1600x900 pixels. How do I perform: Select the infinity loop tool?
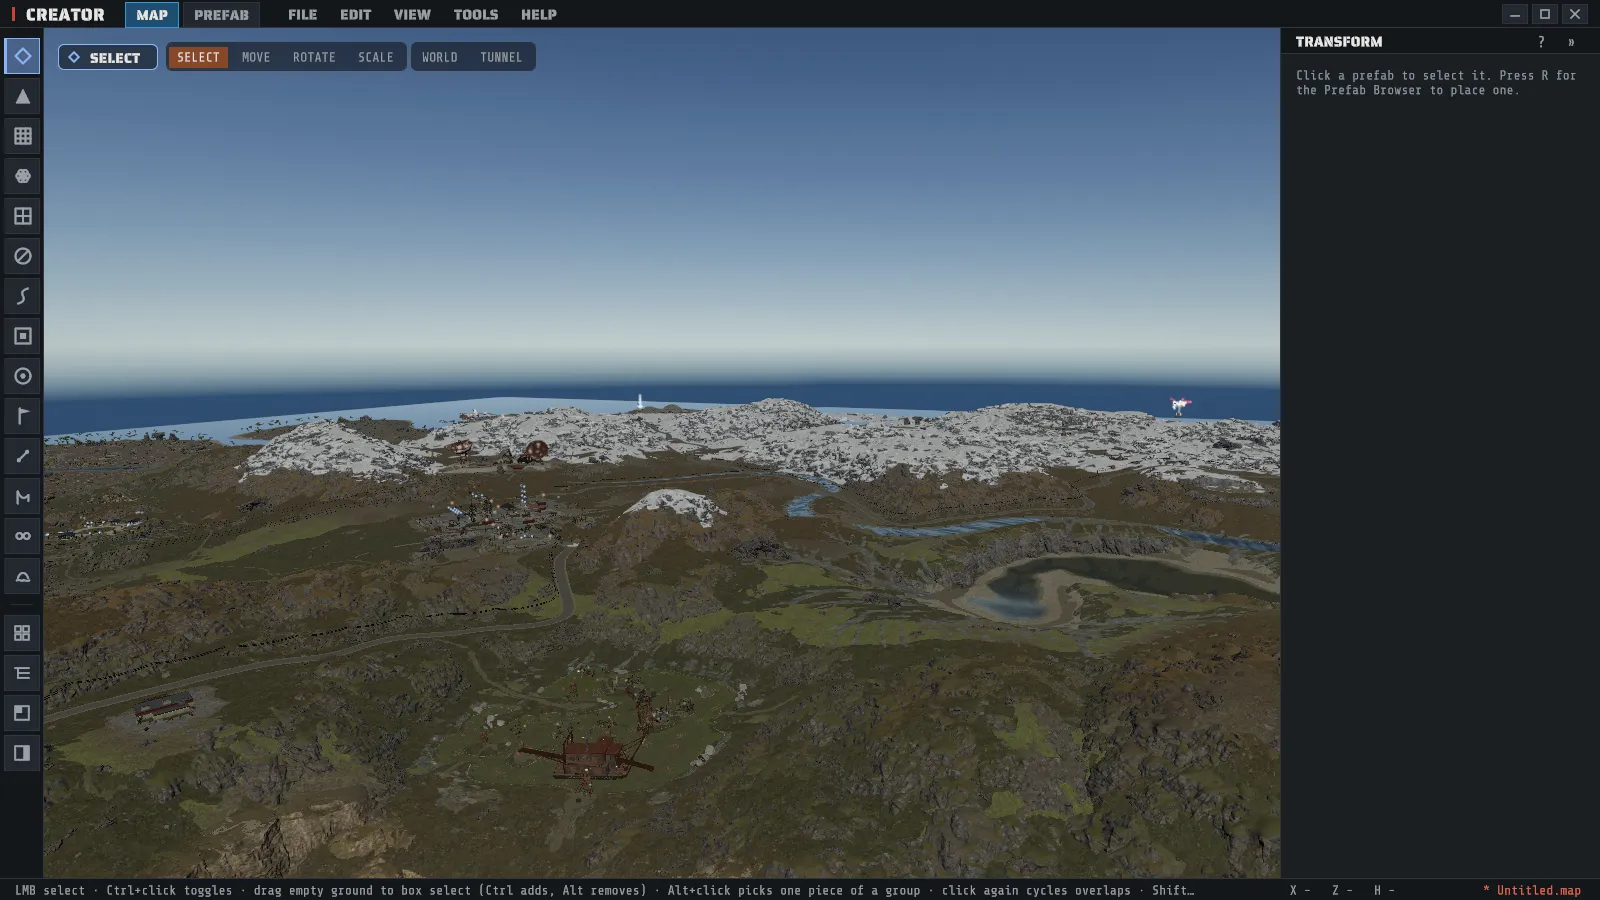(22, 536)
